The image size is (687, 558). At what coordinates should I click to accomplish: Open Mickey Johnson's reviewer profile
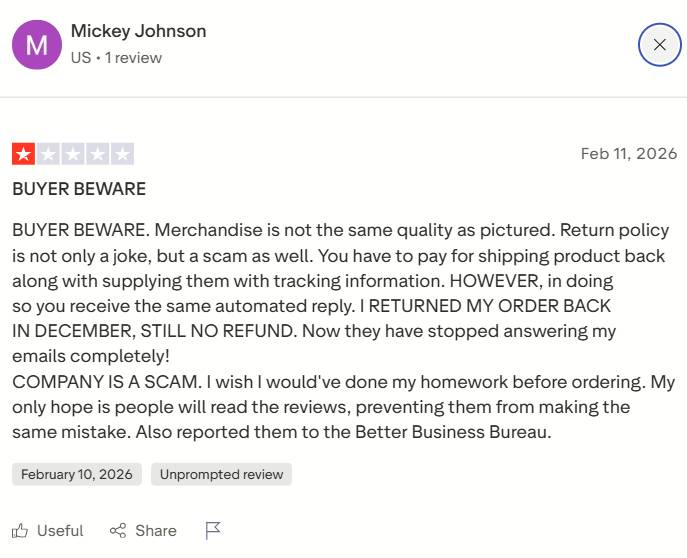coord(138,31)
